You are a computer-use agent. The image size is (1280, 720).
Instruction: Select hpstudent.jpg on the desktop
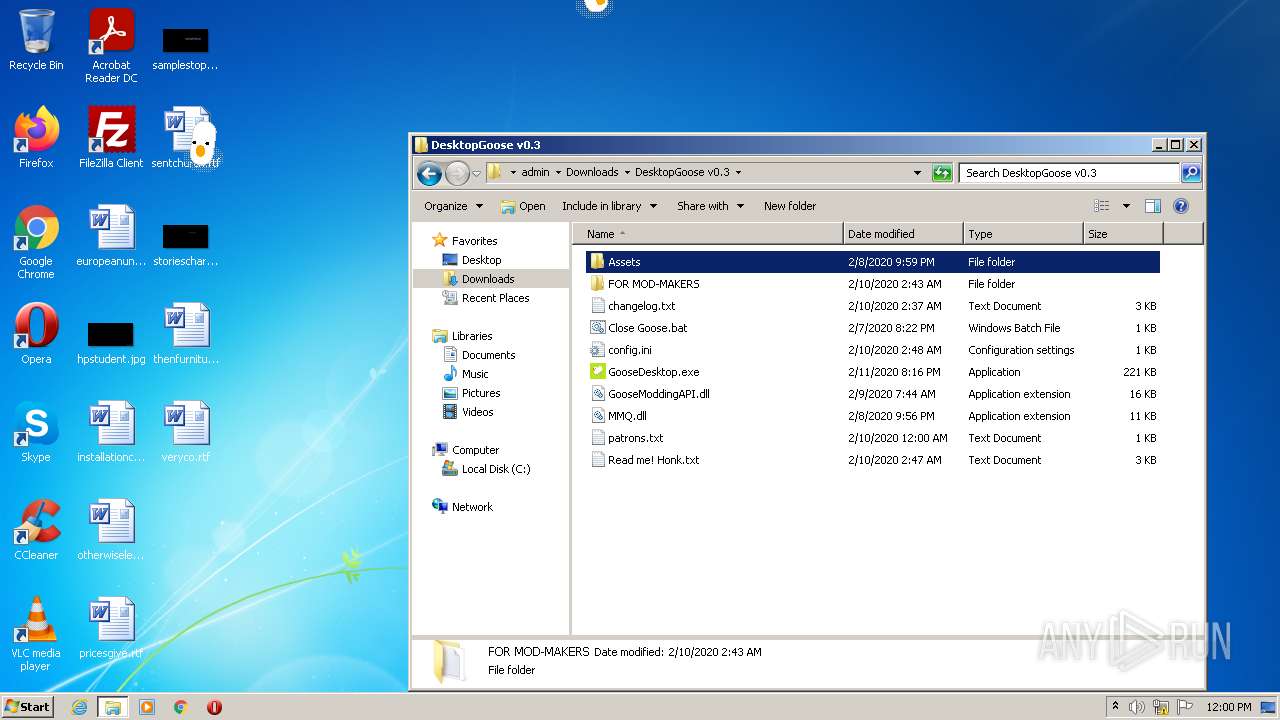tap(111, 342)
